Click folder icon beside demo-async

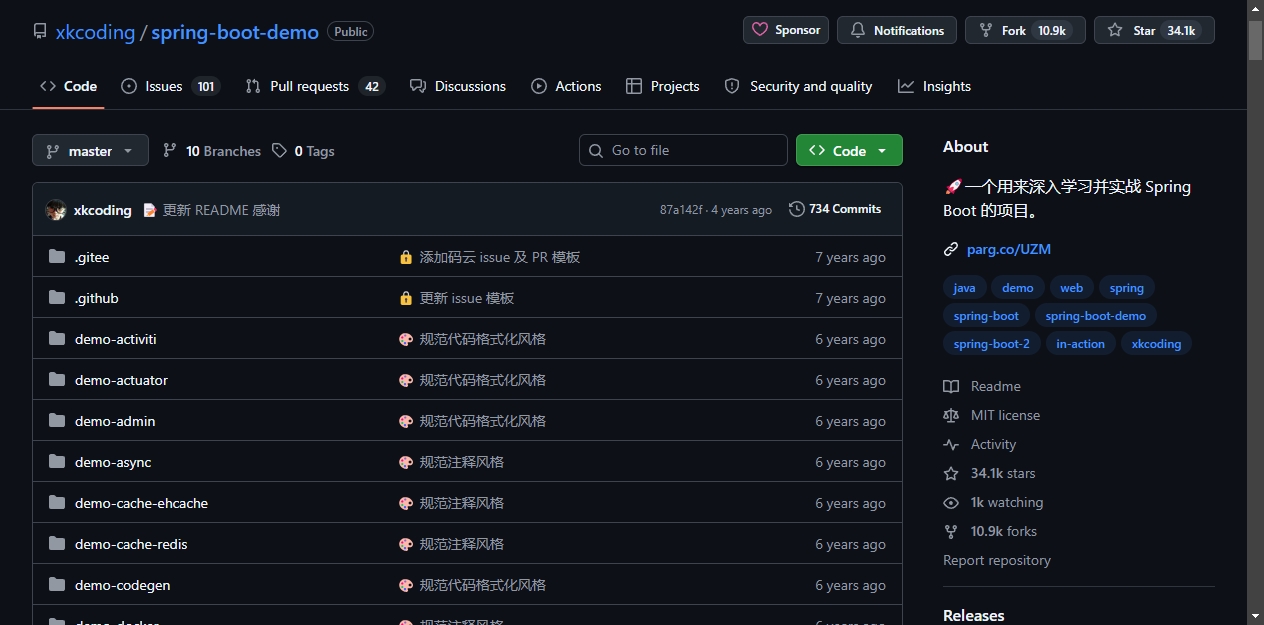tap(57, 462)
